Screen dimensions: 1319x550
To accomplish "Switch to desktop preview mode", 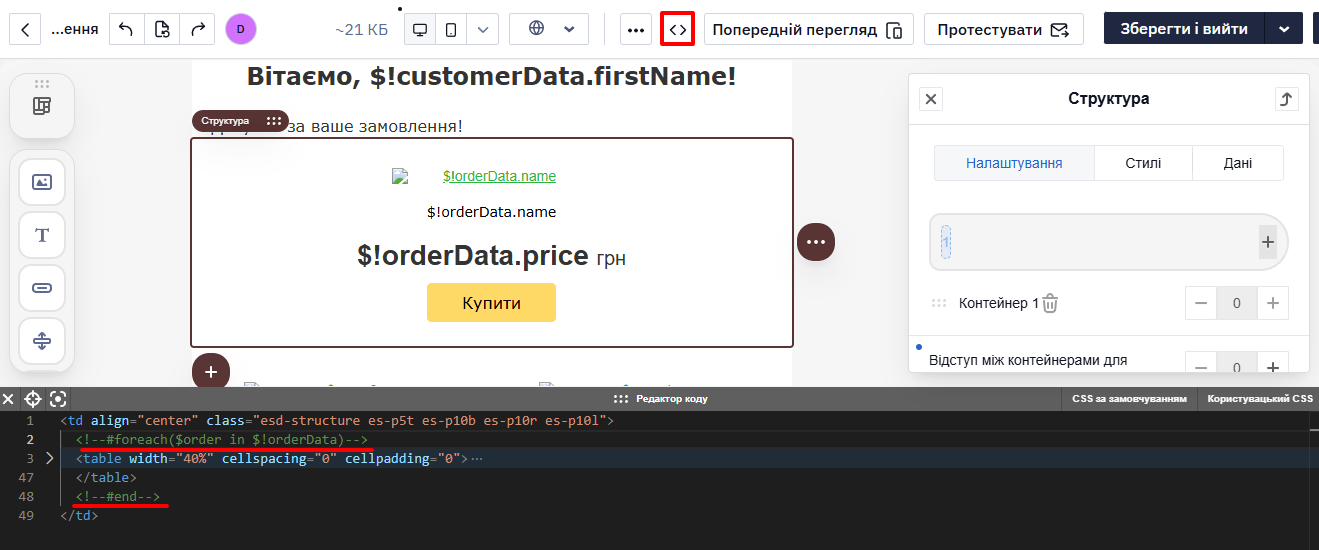I will tap(420, 29).
